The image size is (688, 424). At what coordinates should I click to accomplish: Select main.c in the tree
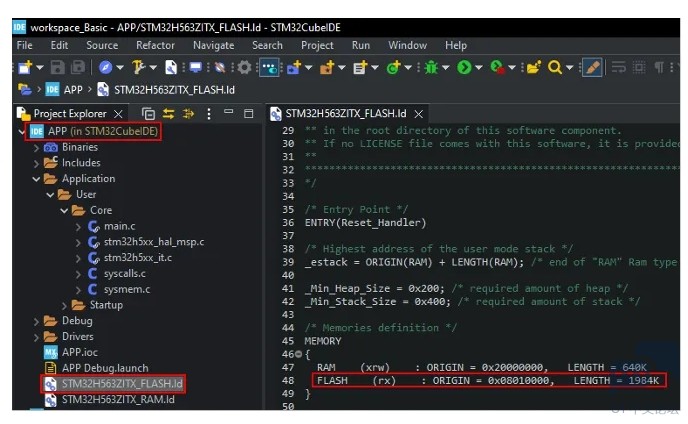coord(119,226)
